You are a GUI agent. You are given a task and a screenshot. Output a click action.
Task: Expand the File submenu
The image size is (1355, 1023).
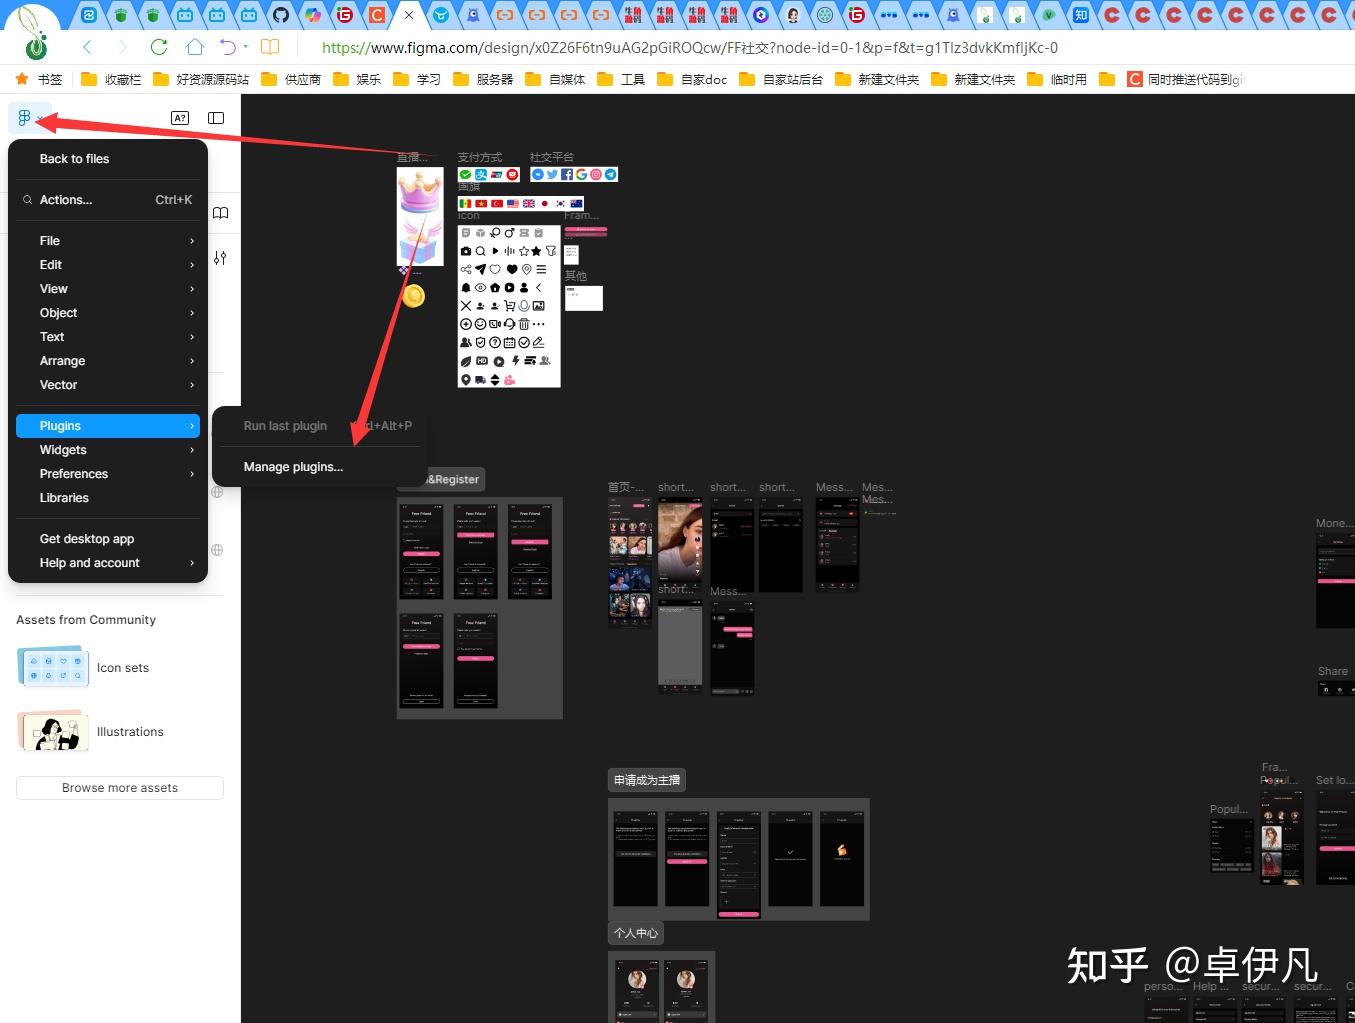point(108,241)
